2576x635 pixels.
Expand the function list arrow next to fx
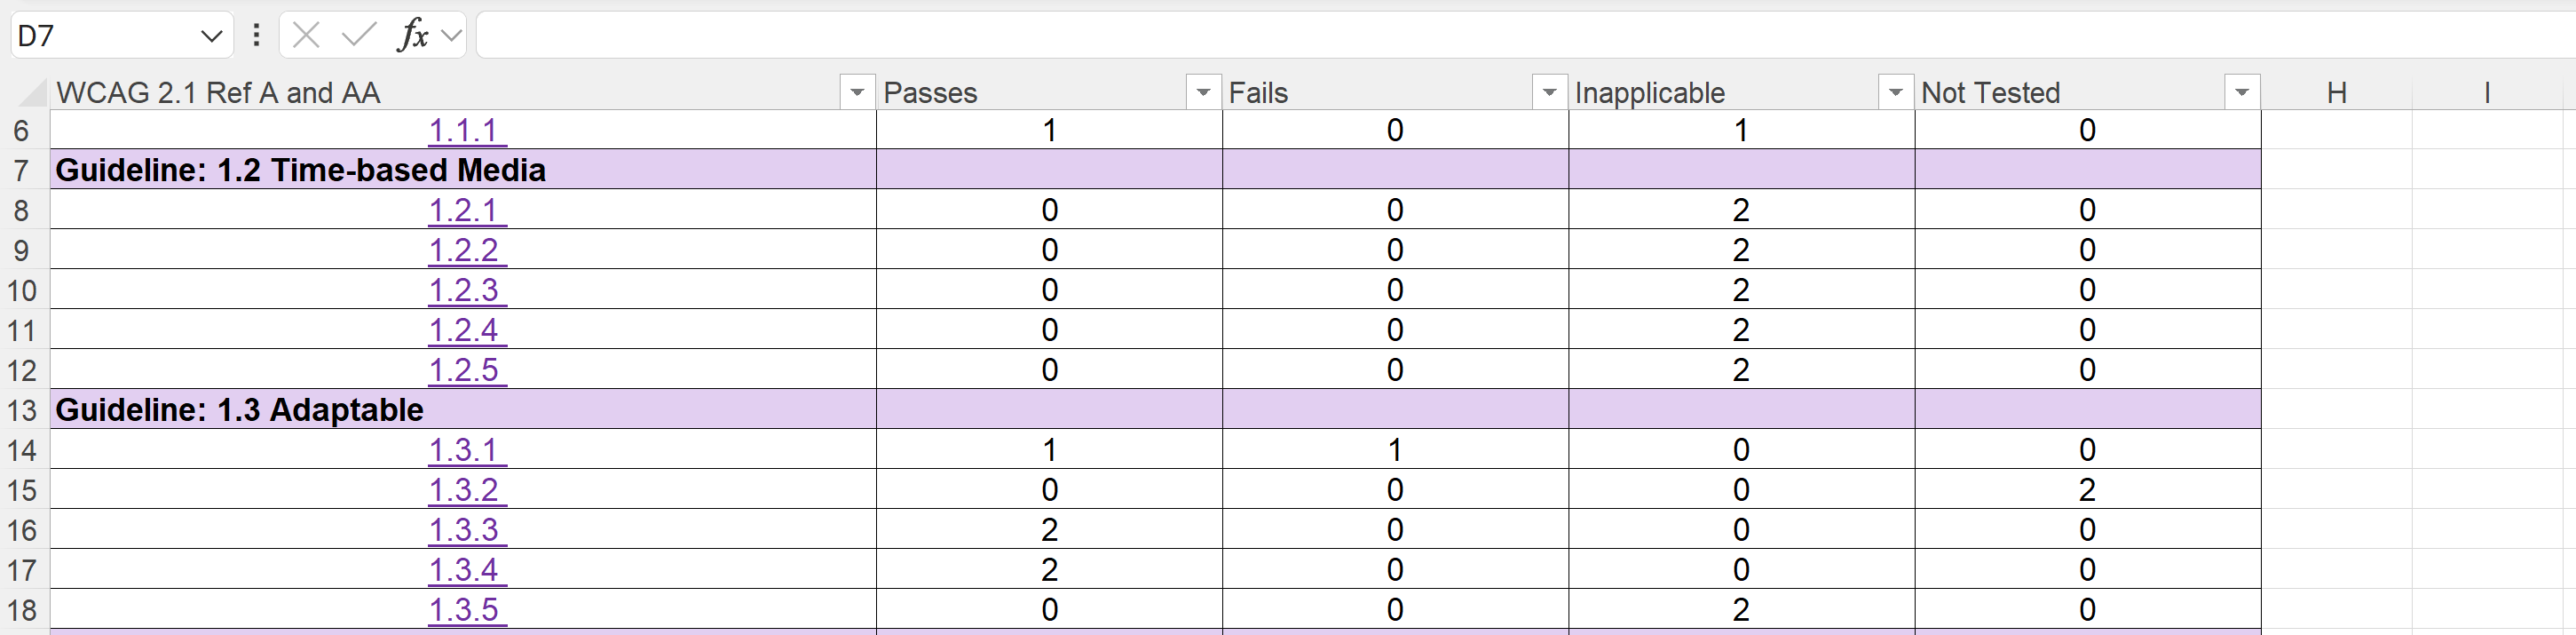(452, 36)
